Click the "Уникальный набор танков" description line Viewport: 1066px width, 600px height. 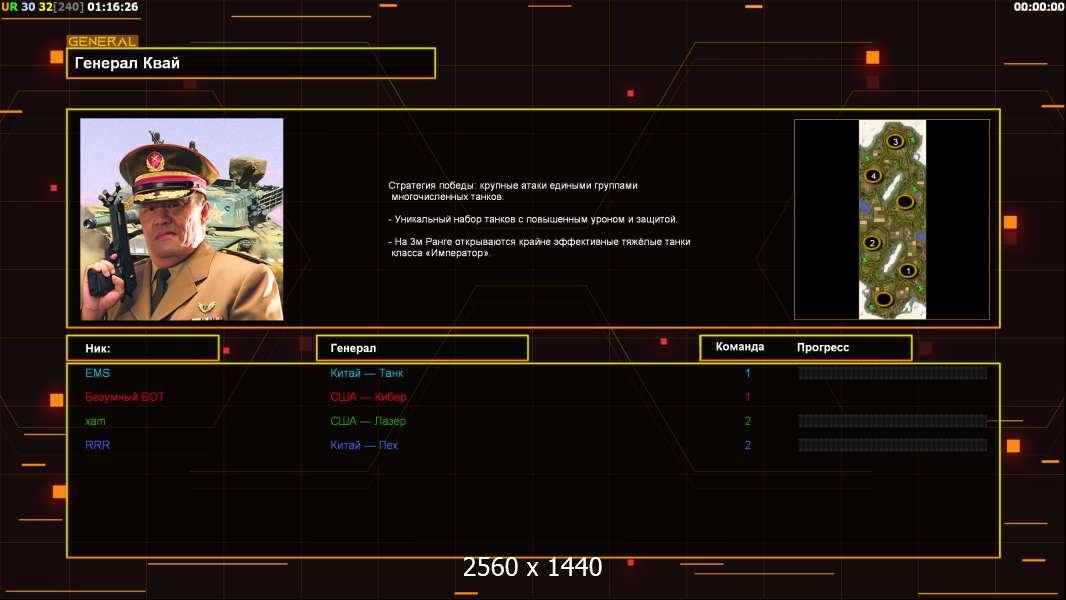[x=533, y=219]
